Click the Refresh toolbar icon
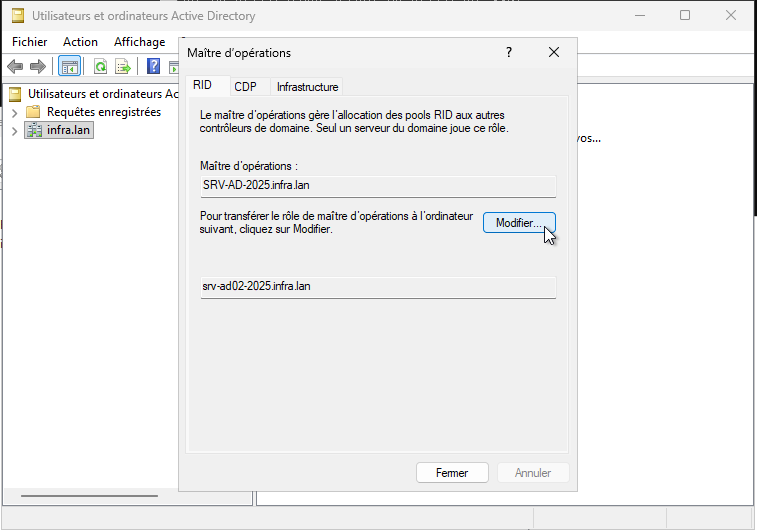757x530 pixels. [101, 66]
